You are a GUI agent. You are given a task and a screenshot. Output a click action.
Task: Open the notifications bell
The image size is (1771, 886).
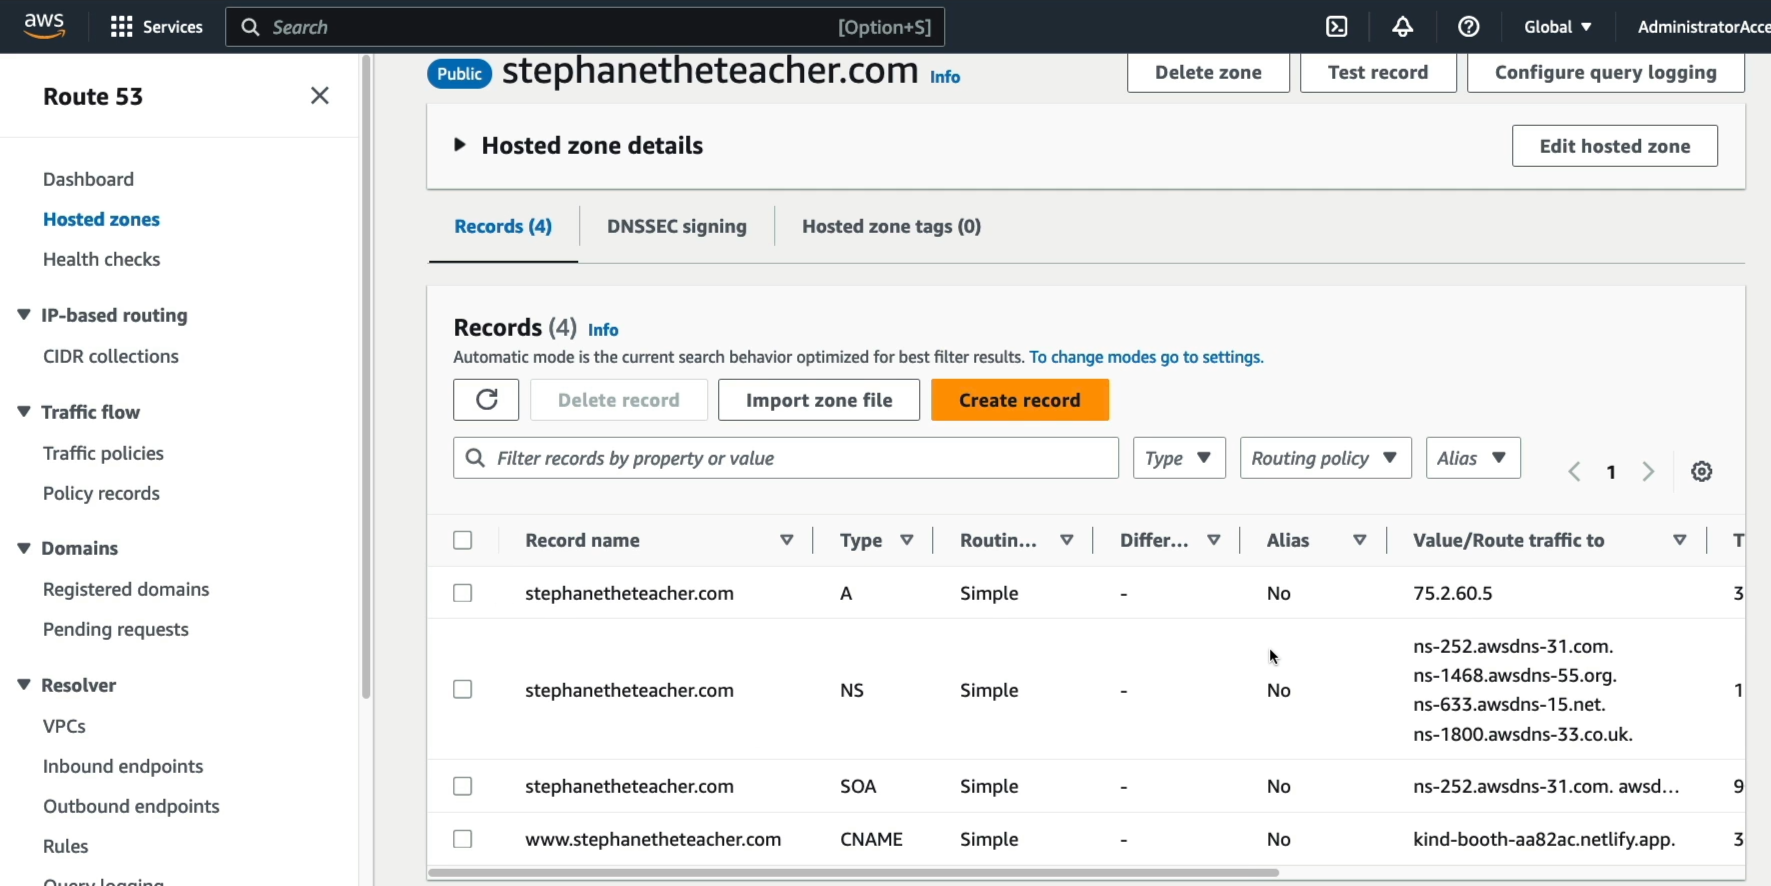[x=1402, y=27]
